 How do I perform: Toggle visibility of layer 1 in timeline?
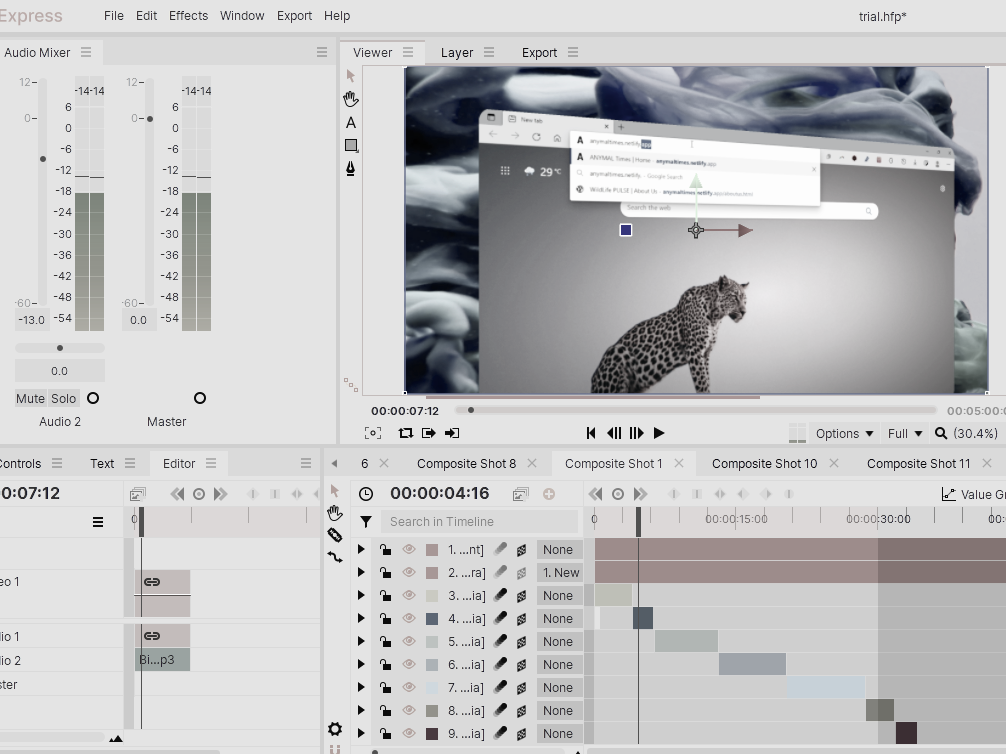coord(409,549)
